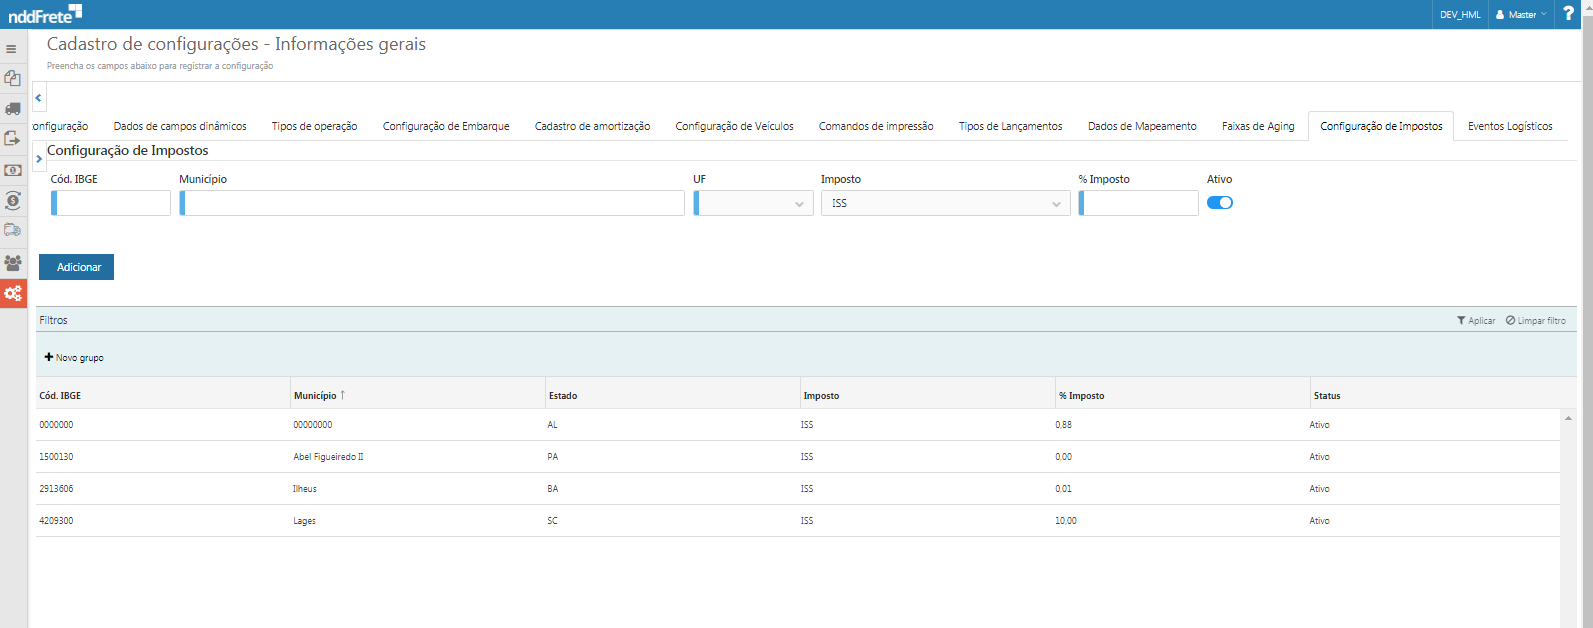The height and width of the screenshot is (628, 1593).
Task: Toggle the Ativo switch off
Action: click(1219, 203)
